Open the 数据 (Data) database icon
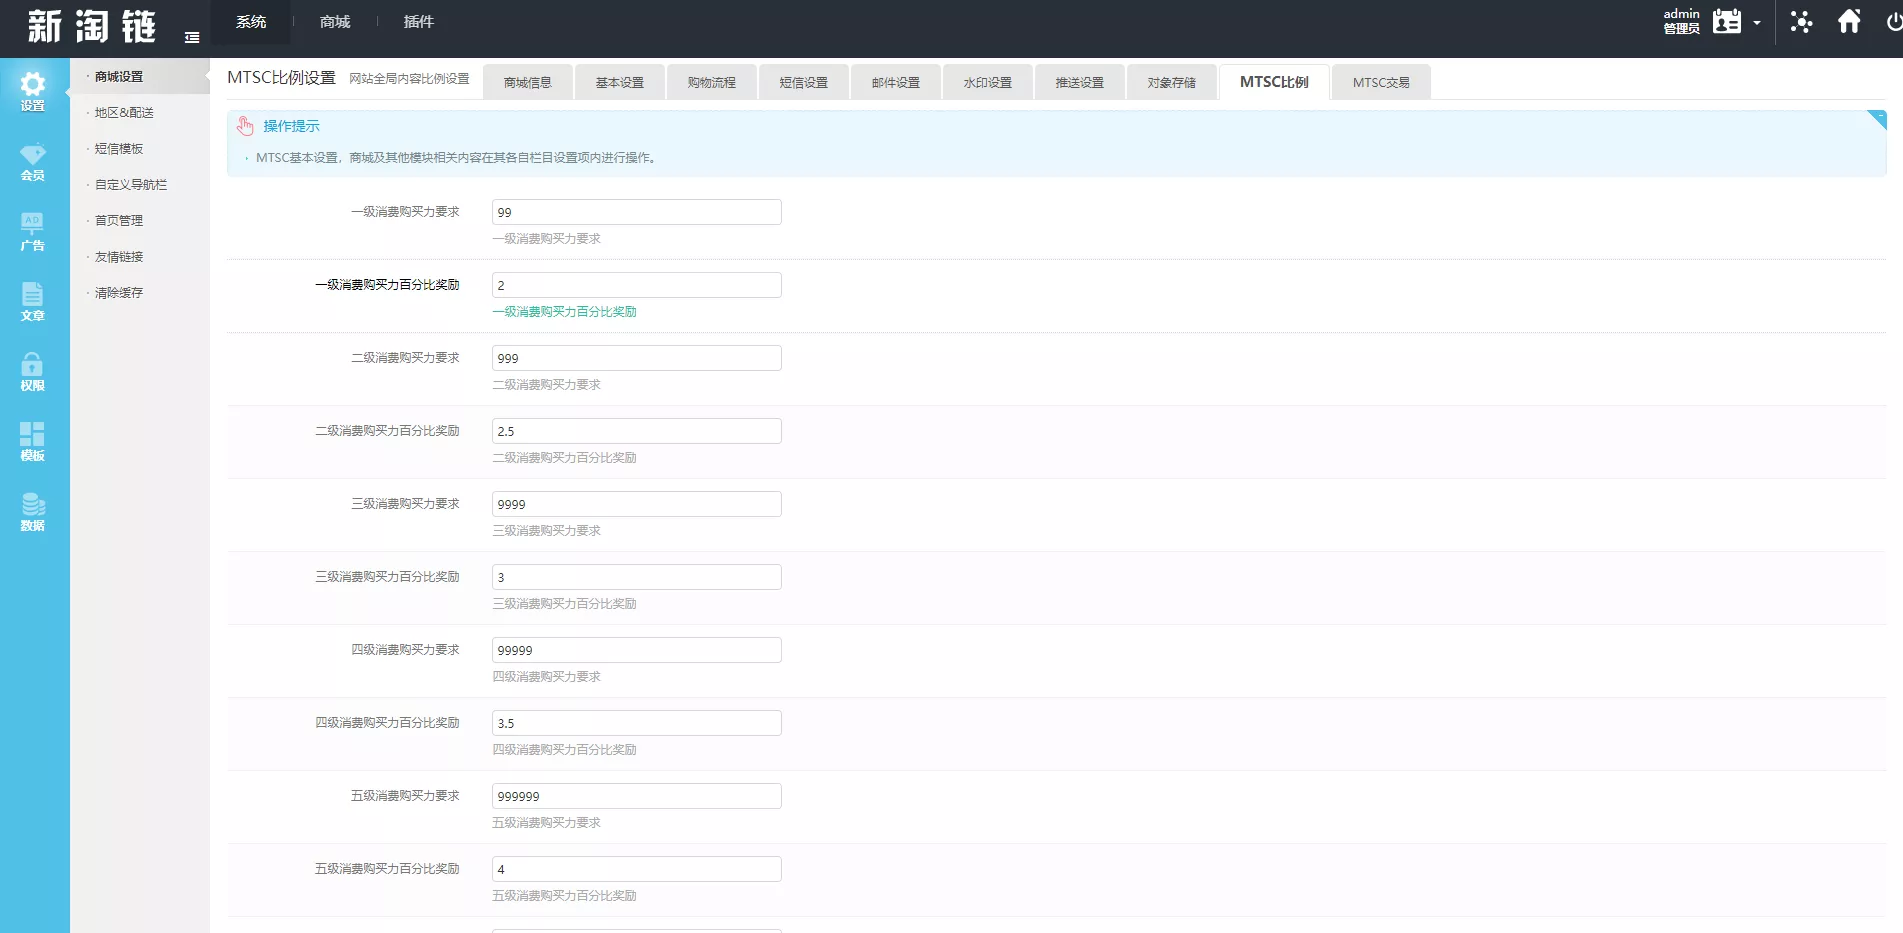The height and width of the screenshot is (933, 1903). (x=33, y=511)
